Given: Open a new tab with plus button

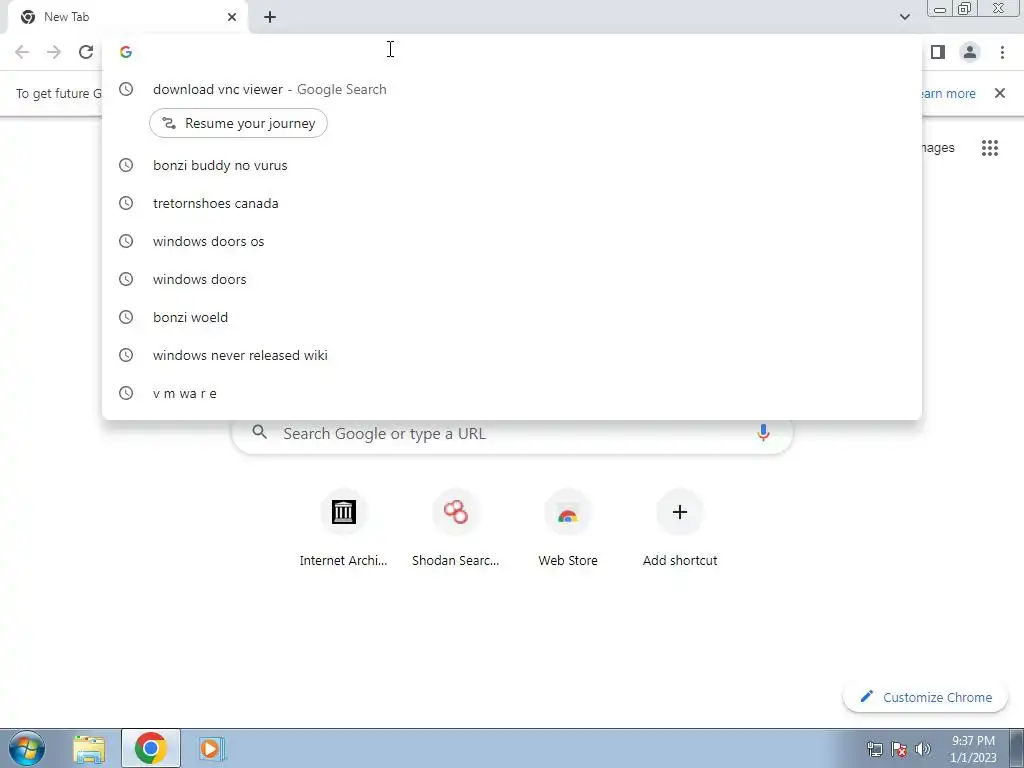Looking at the screenshot, I should click(x=270, y=17).
